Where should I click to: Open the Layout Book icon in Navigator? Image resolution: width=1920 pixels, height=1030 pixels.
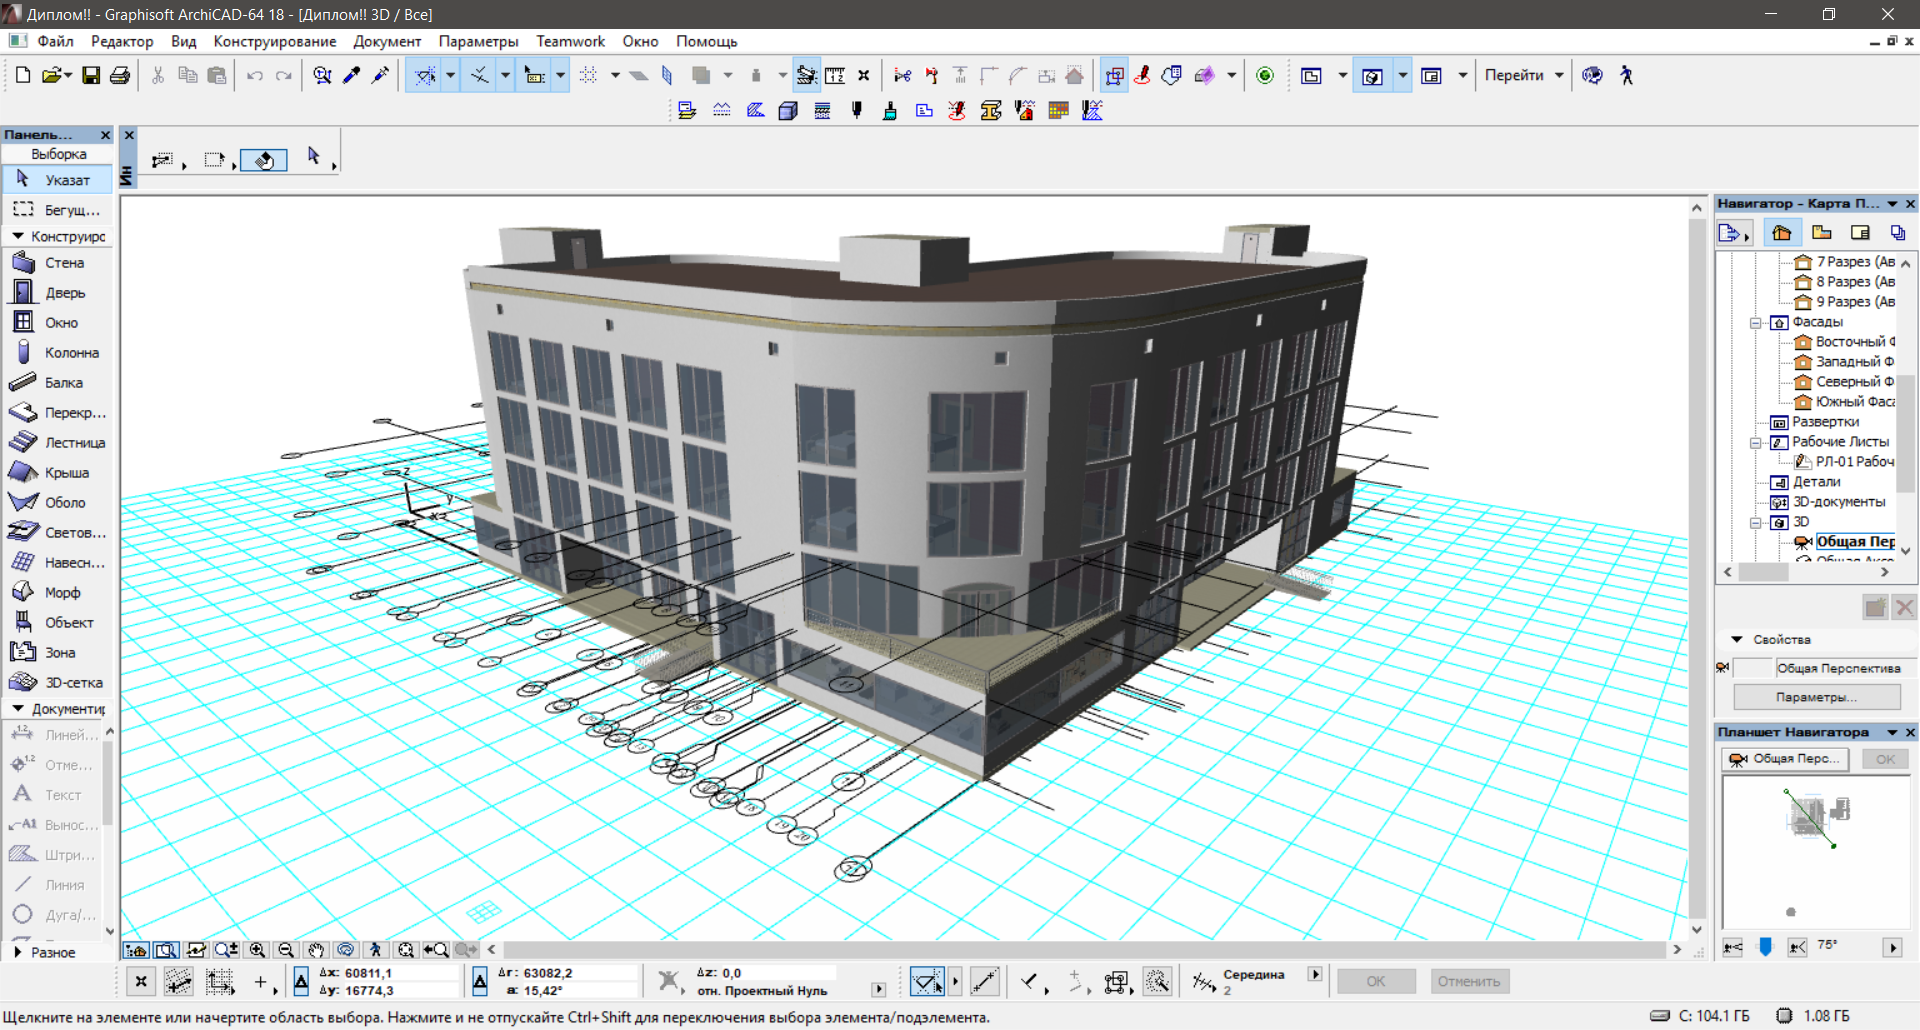pos(1860,233)
